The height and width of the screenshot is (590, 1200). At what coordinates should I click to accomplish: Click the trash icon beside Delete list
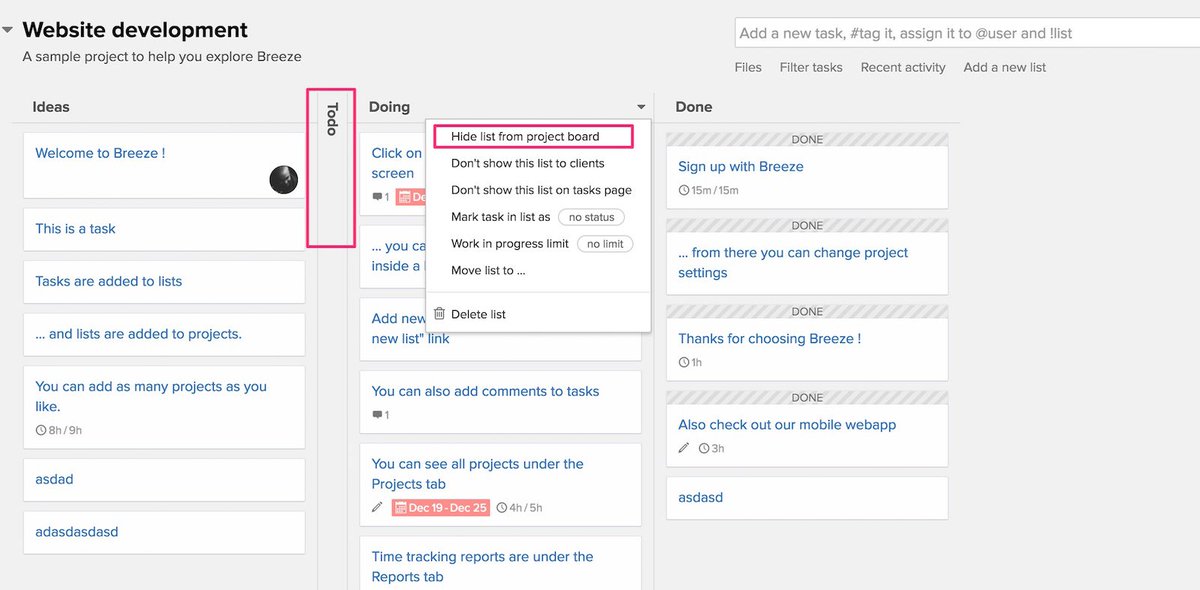tap(439, 314)
